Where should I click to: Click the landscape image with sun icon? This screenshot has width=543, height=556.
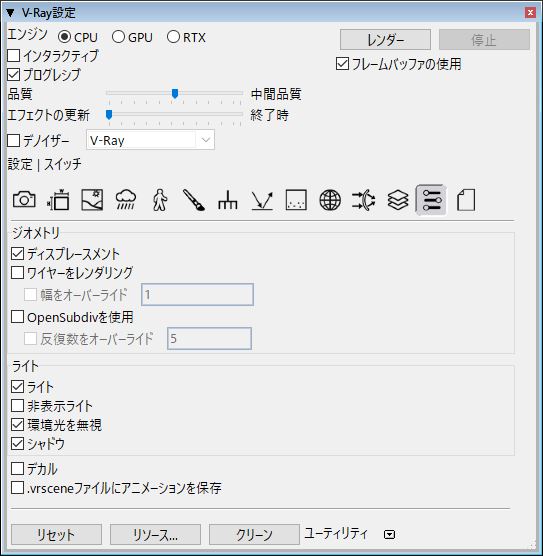(x=92, y=200)
